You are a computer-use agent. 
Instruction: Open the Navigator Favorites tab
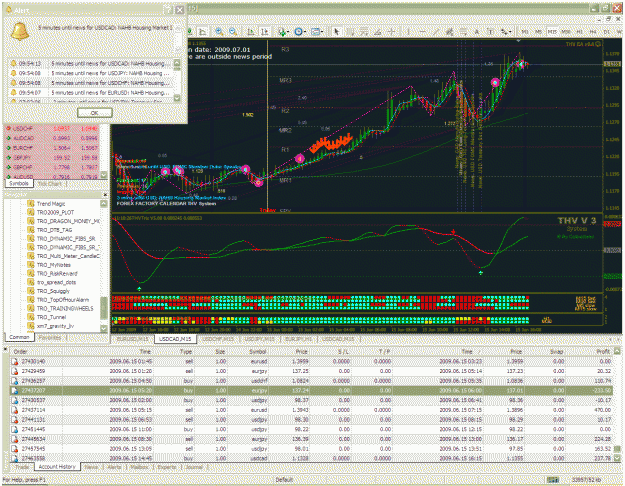click(x=50, y=337)
